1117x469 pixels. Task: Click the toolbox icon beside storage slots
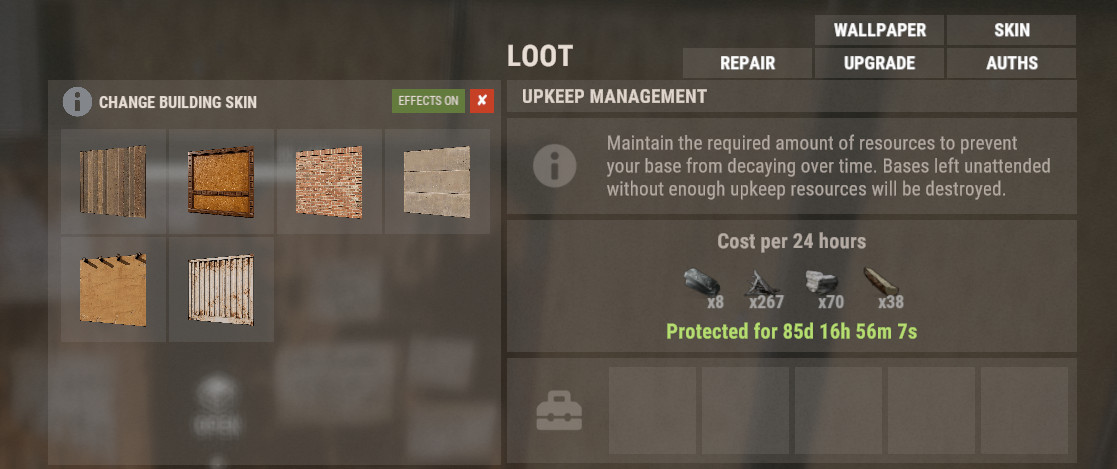click(x=558, y=412)
